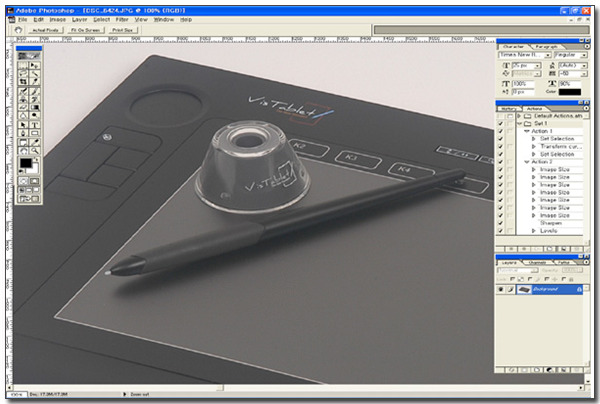The image size is (600, 404).
Task: Click the Print Size button
Action: (122, 30)
